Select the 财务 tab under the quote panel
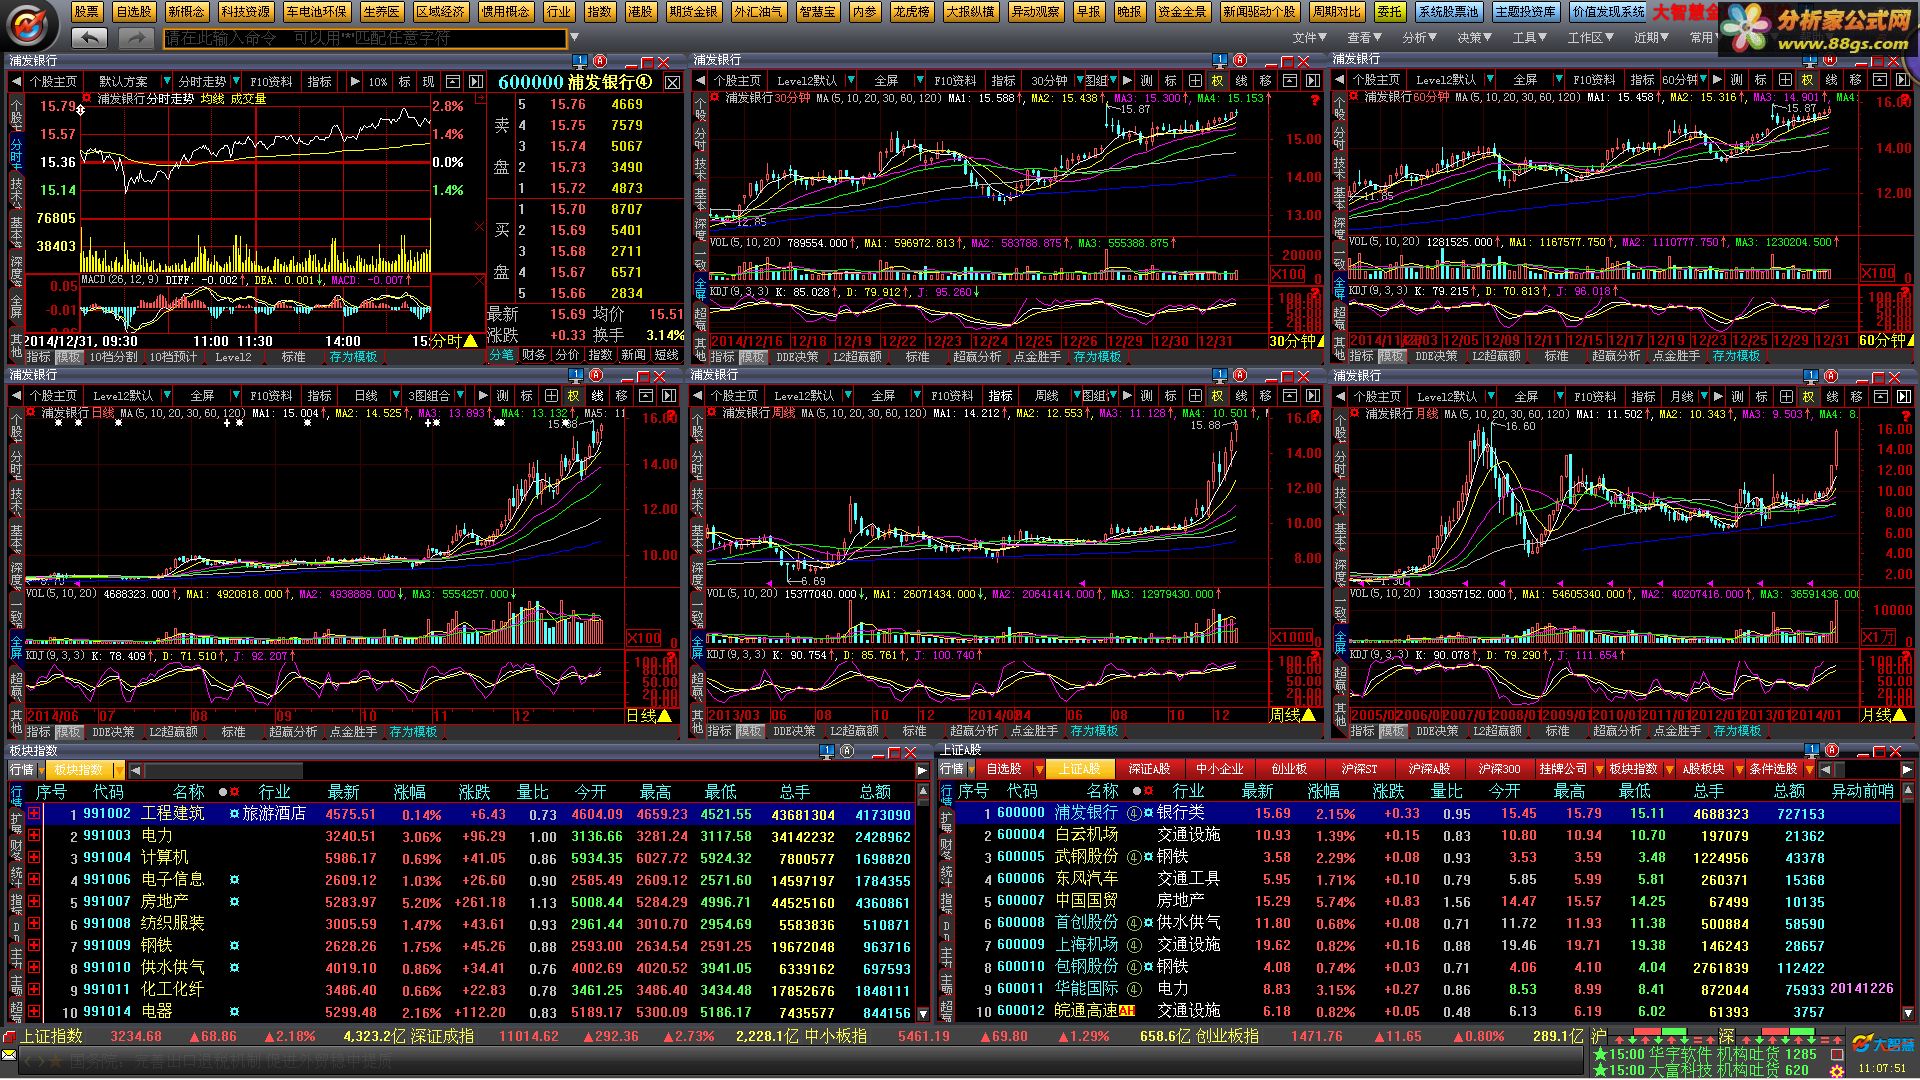The width and height of the screenshot is (1920, 1080). point(534,355)
